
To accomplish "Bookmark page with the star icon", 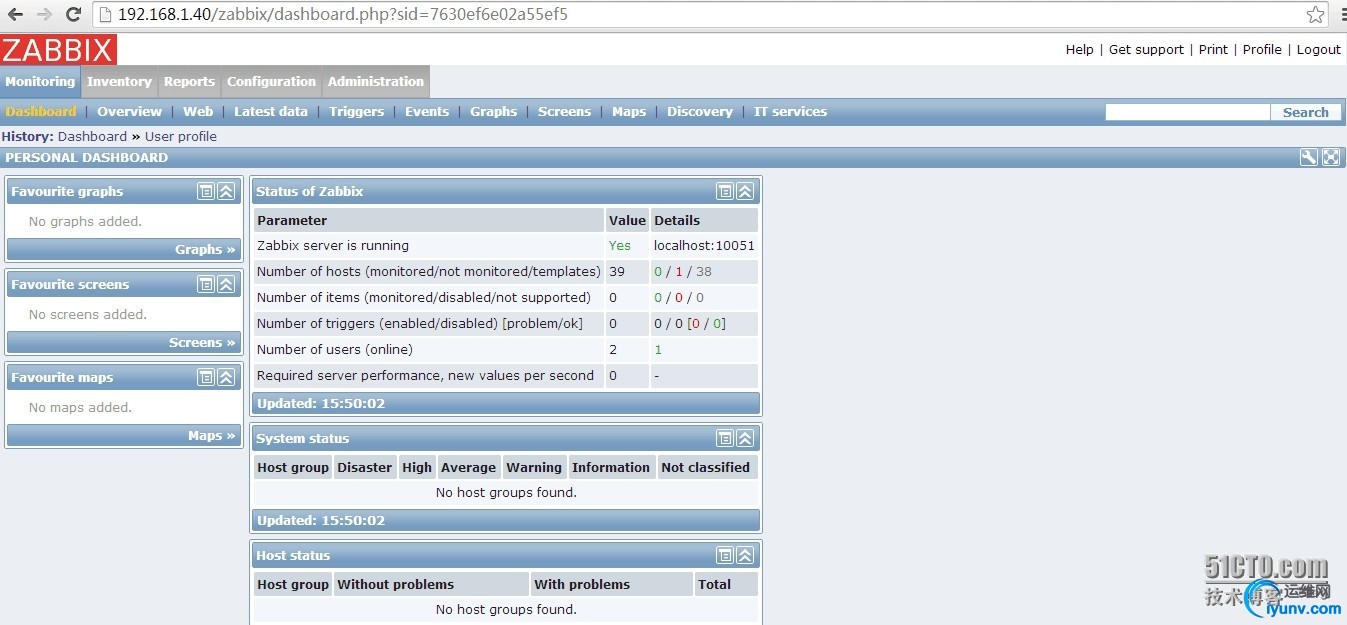I will (1315, 15).
